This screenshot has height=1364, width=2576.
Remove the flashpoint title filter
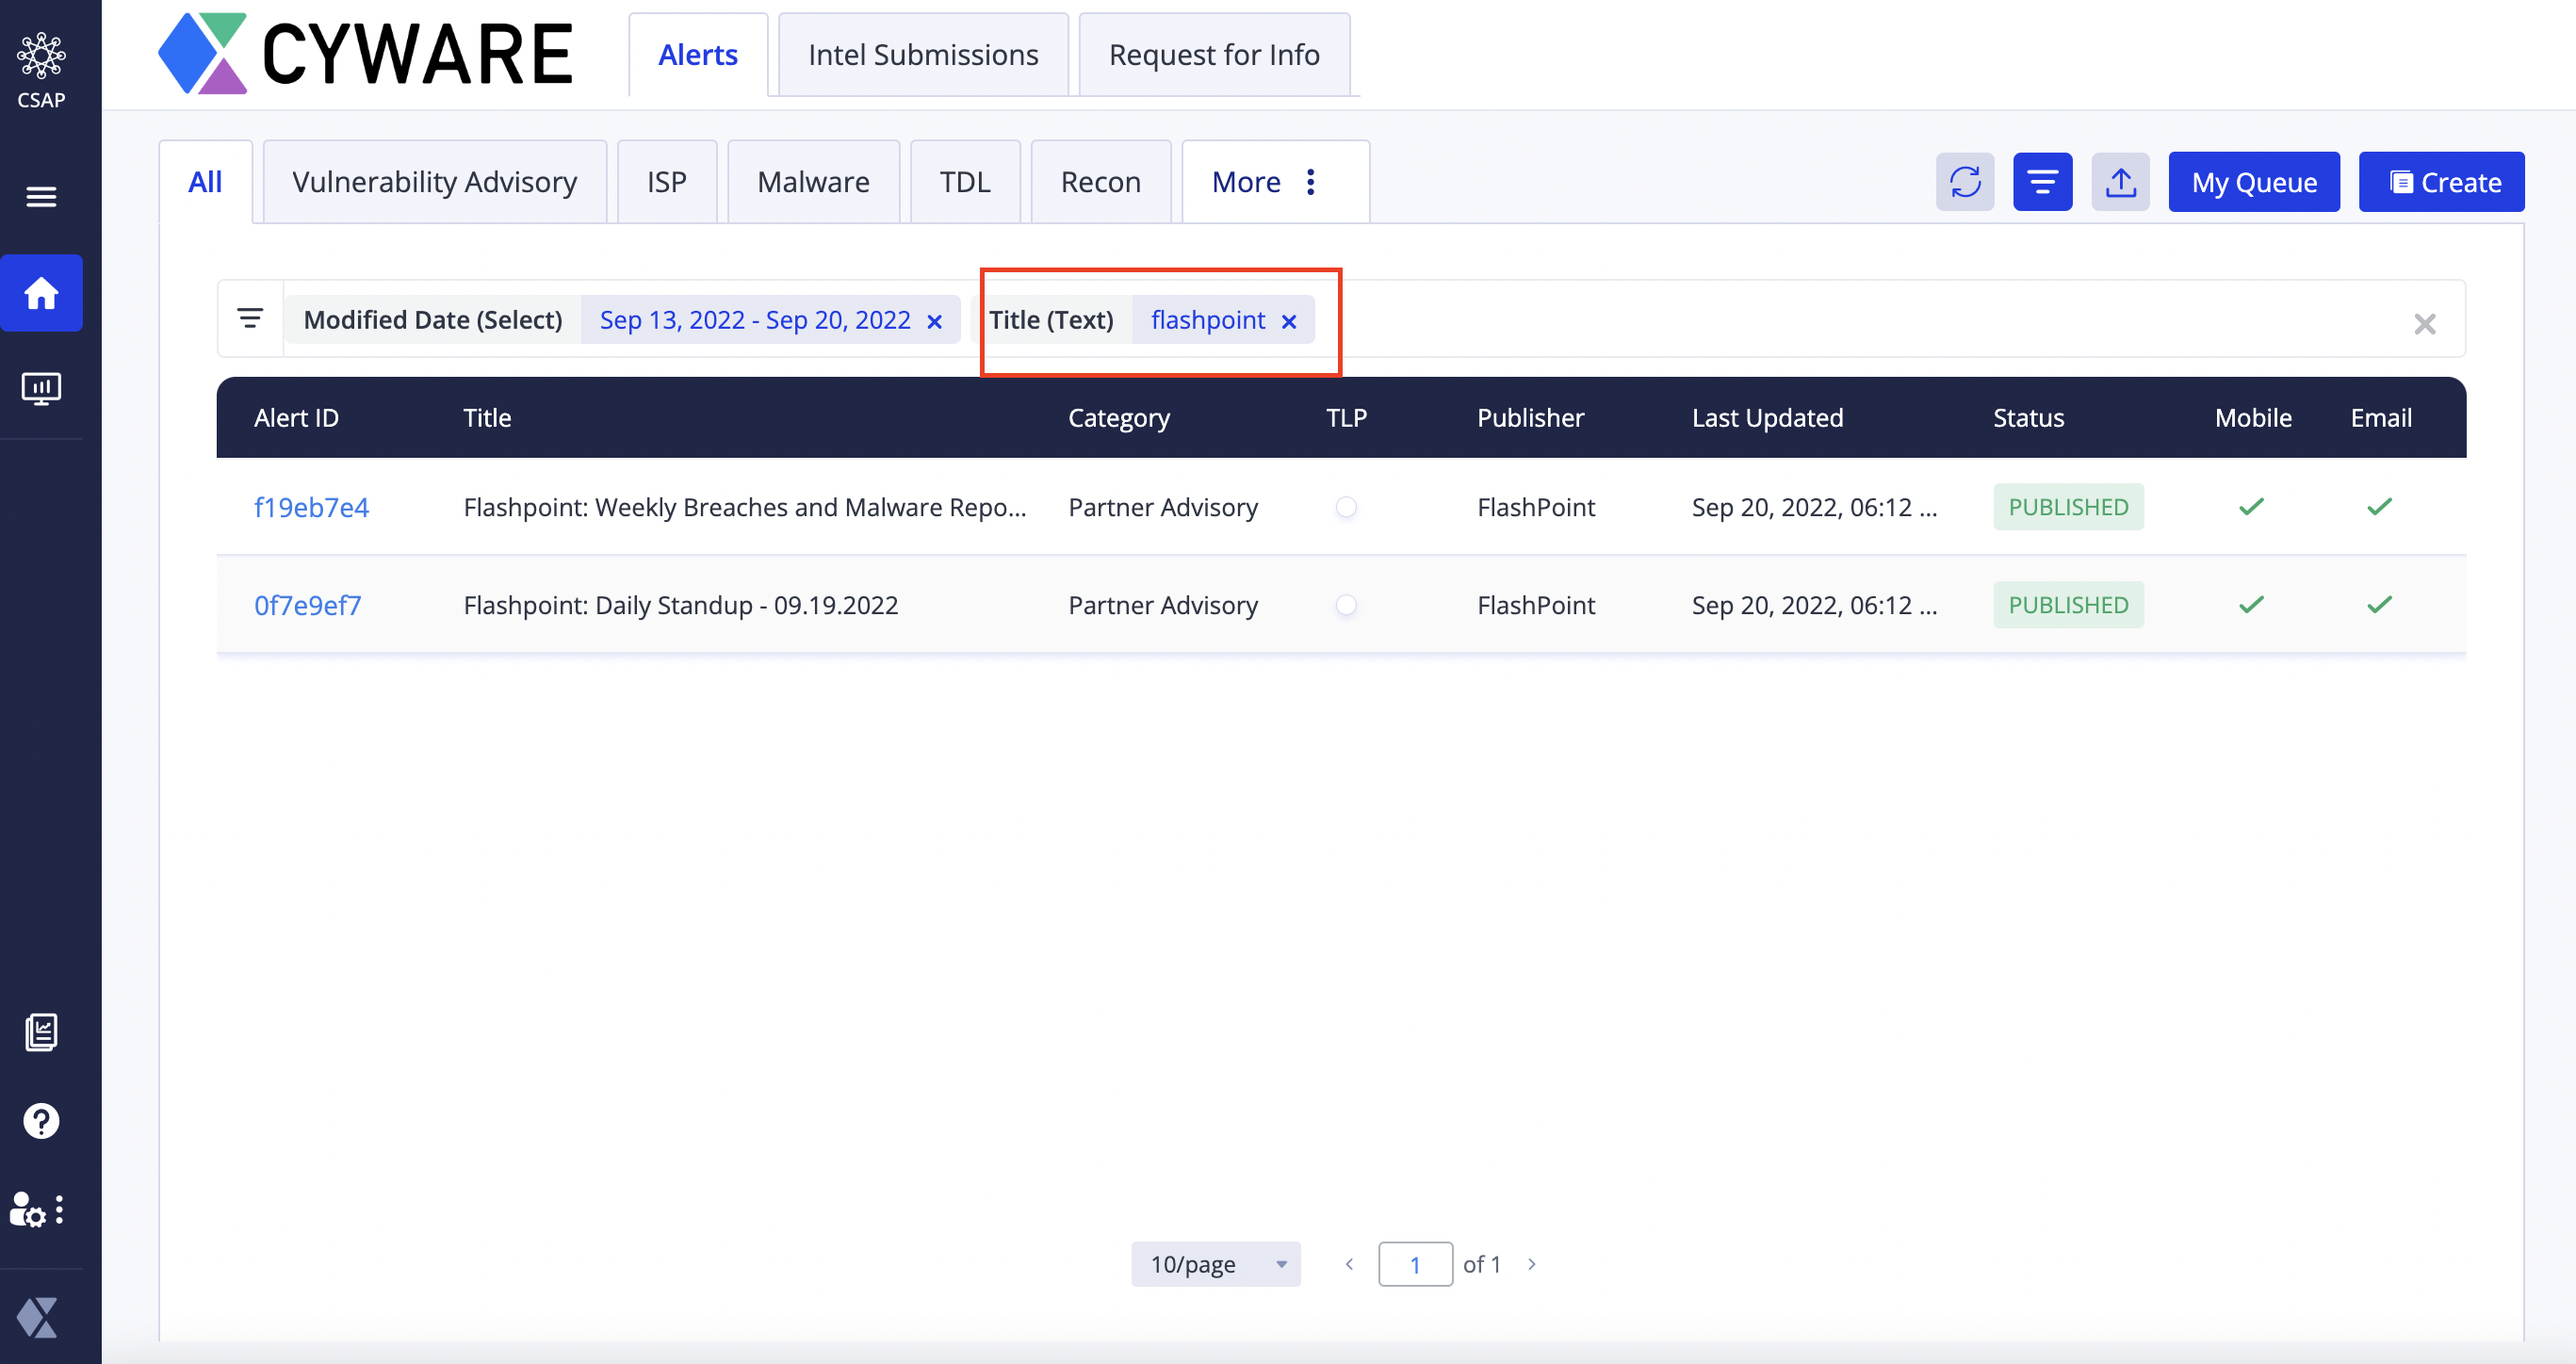[1289, 321]
